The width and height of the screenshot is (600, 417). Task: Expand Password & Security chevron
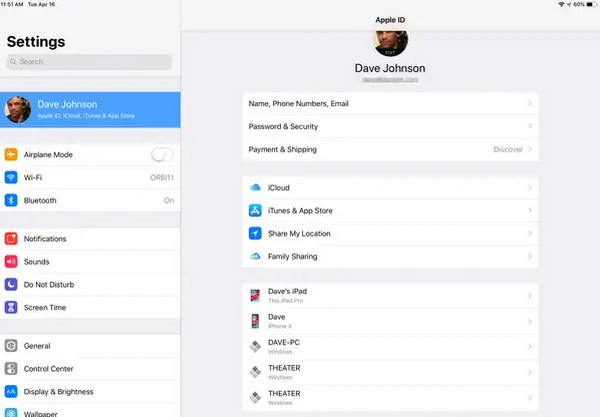pyautogui.click(x=530, y=126)
